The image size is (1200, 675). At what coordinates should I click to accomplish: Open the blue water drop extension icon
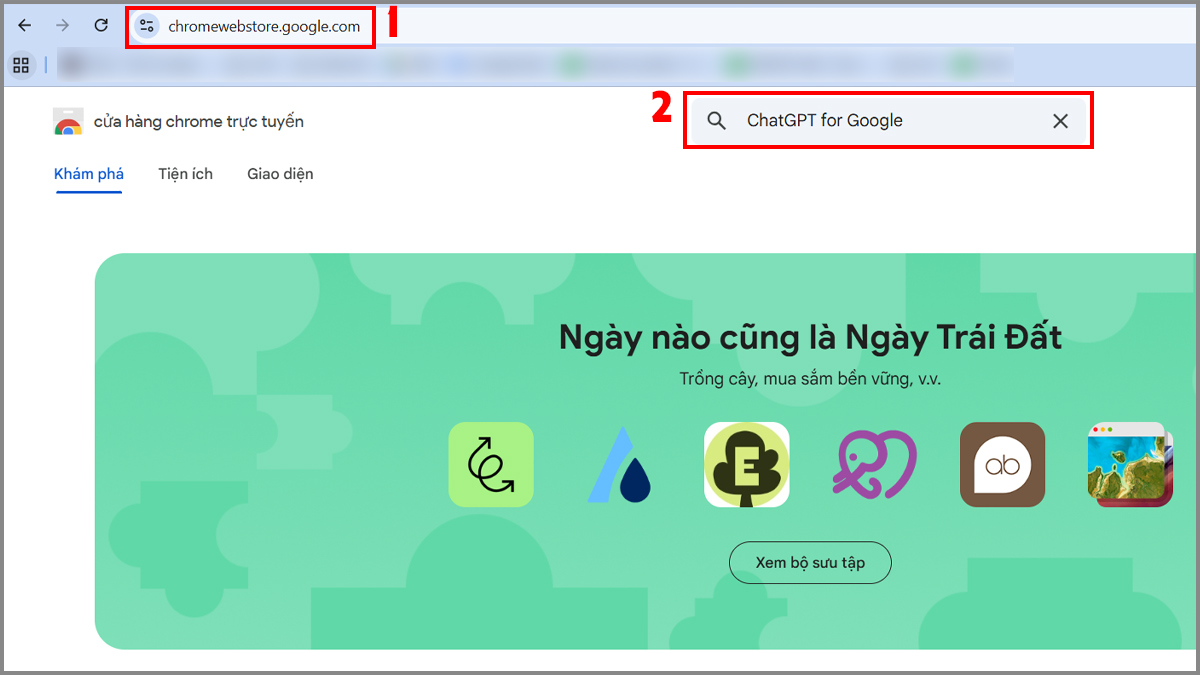(619, 464)
